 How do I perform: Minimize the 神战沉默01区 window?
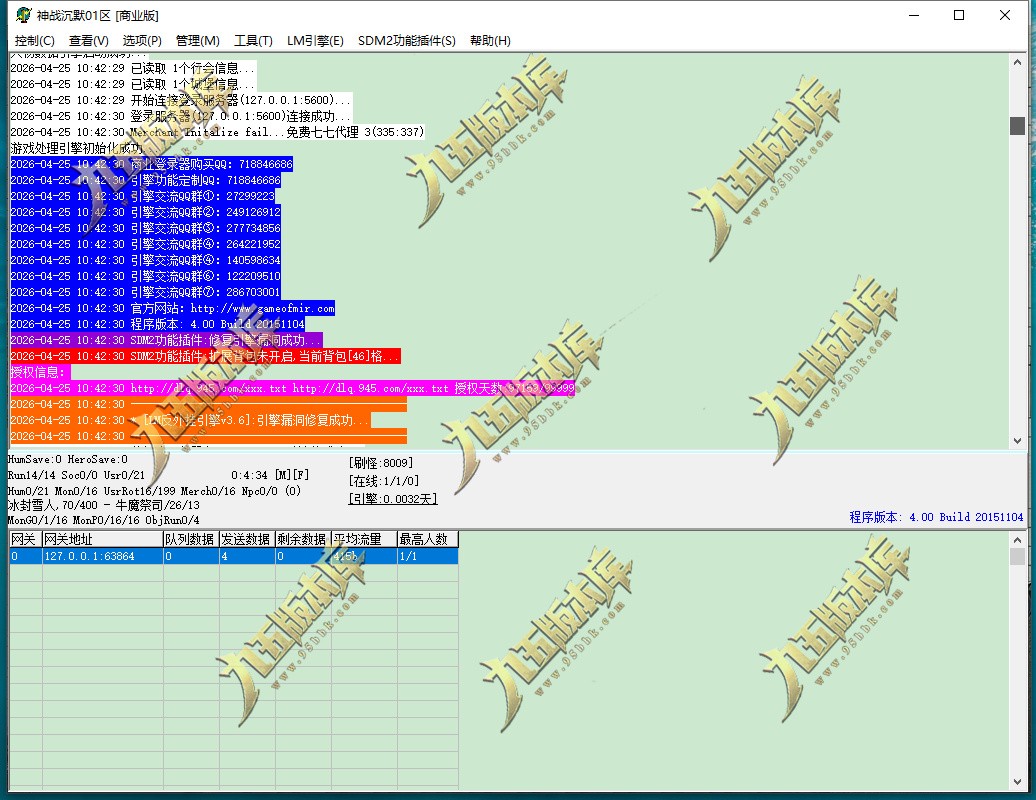tap(914, 15)
